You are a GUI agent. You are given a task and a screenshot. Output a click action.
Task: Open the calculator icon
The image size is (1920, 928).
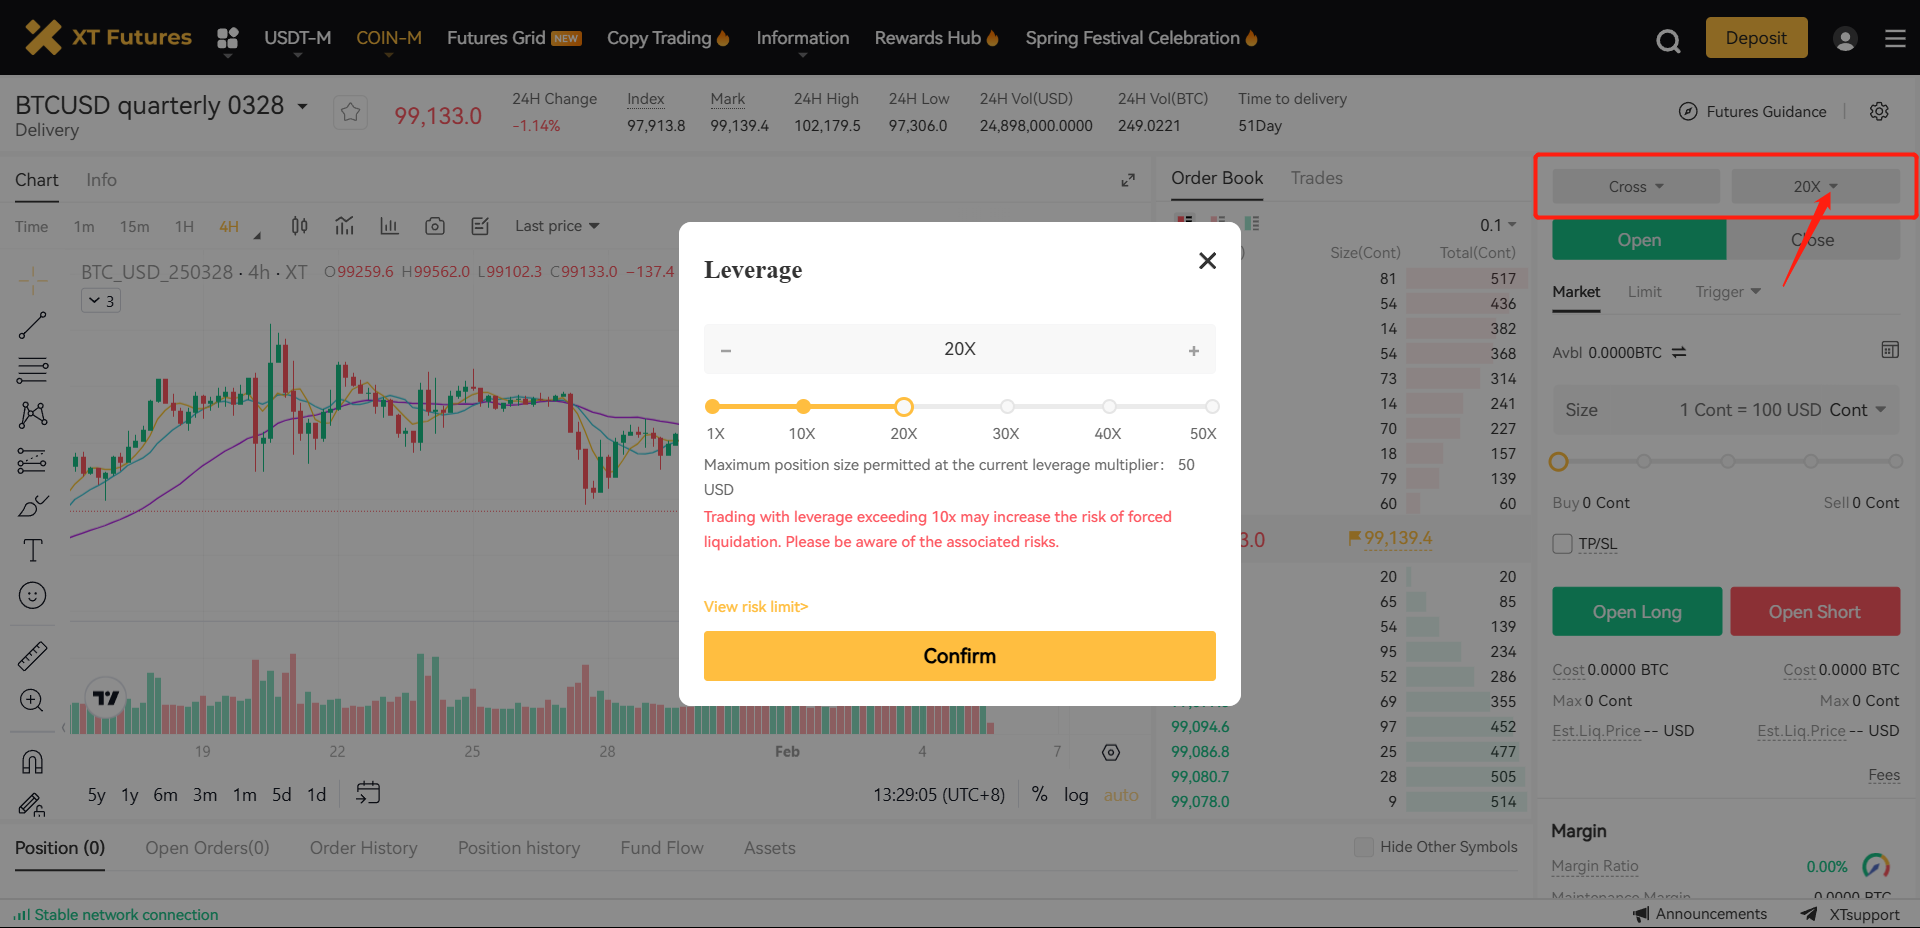1889,350
